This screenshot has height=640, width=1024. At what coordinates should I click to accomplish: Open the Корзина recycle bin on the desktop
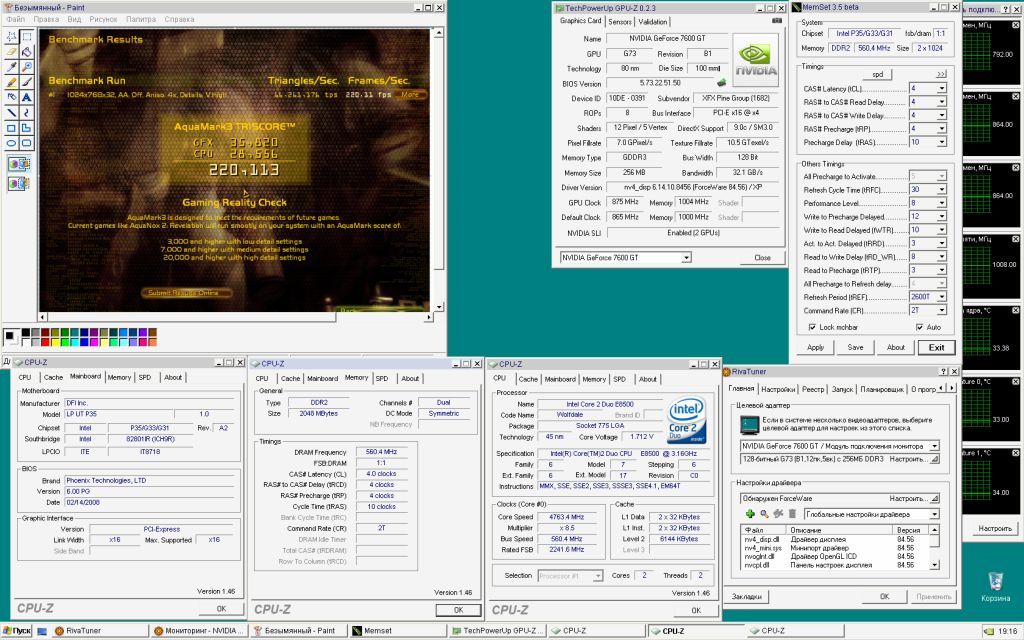click(995, 586)
